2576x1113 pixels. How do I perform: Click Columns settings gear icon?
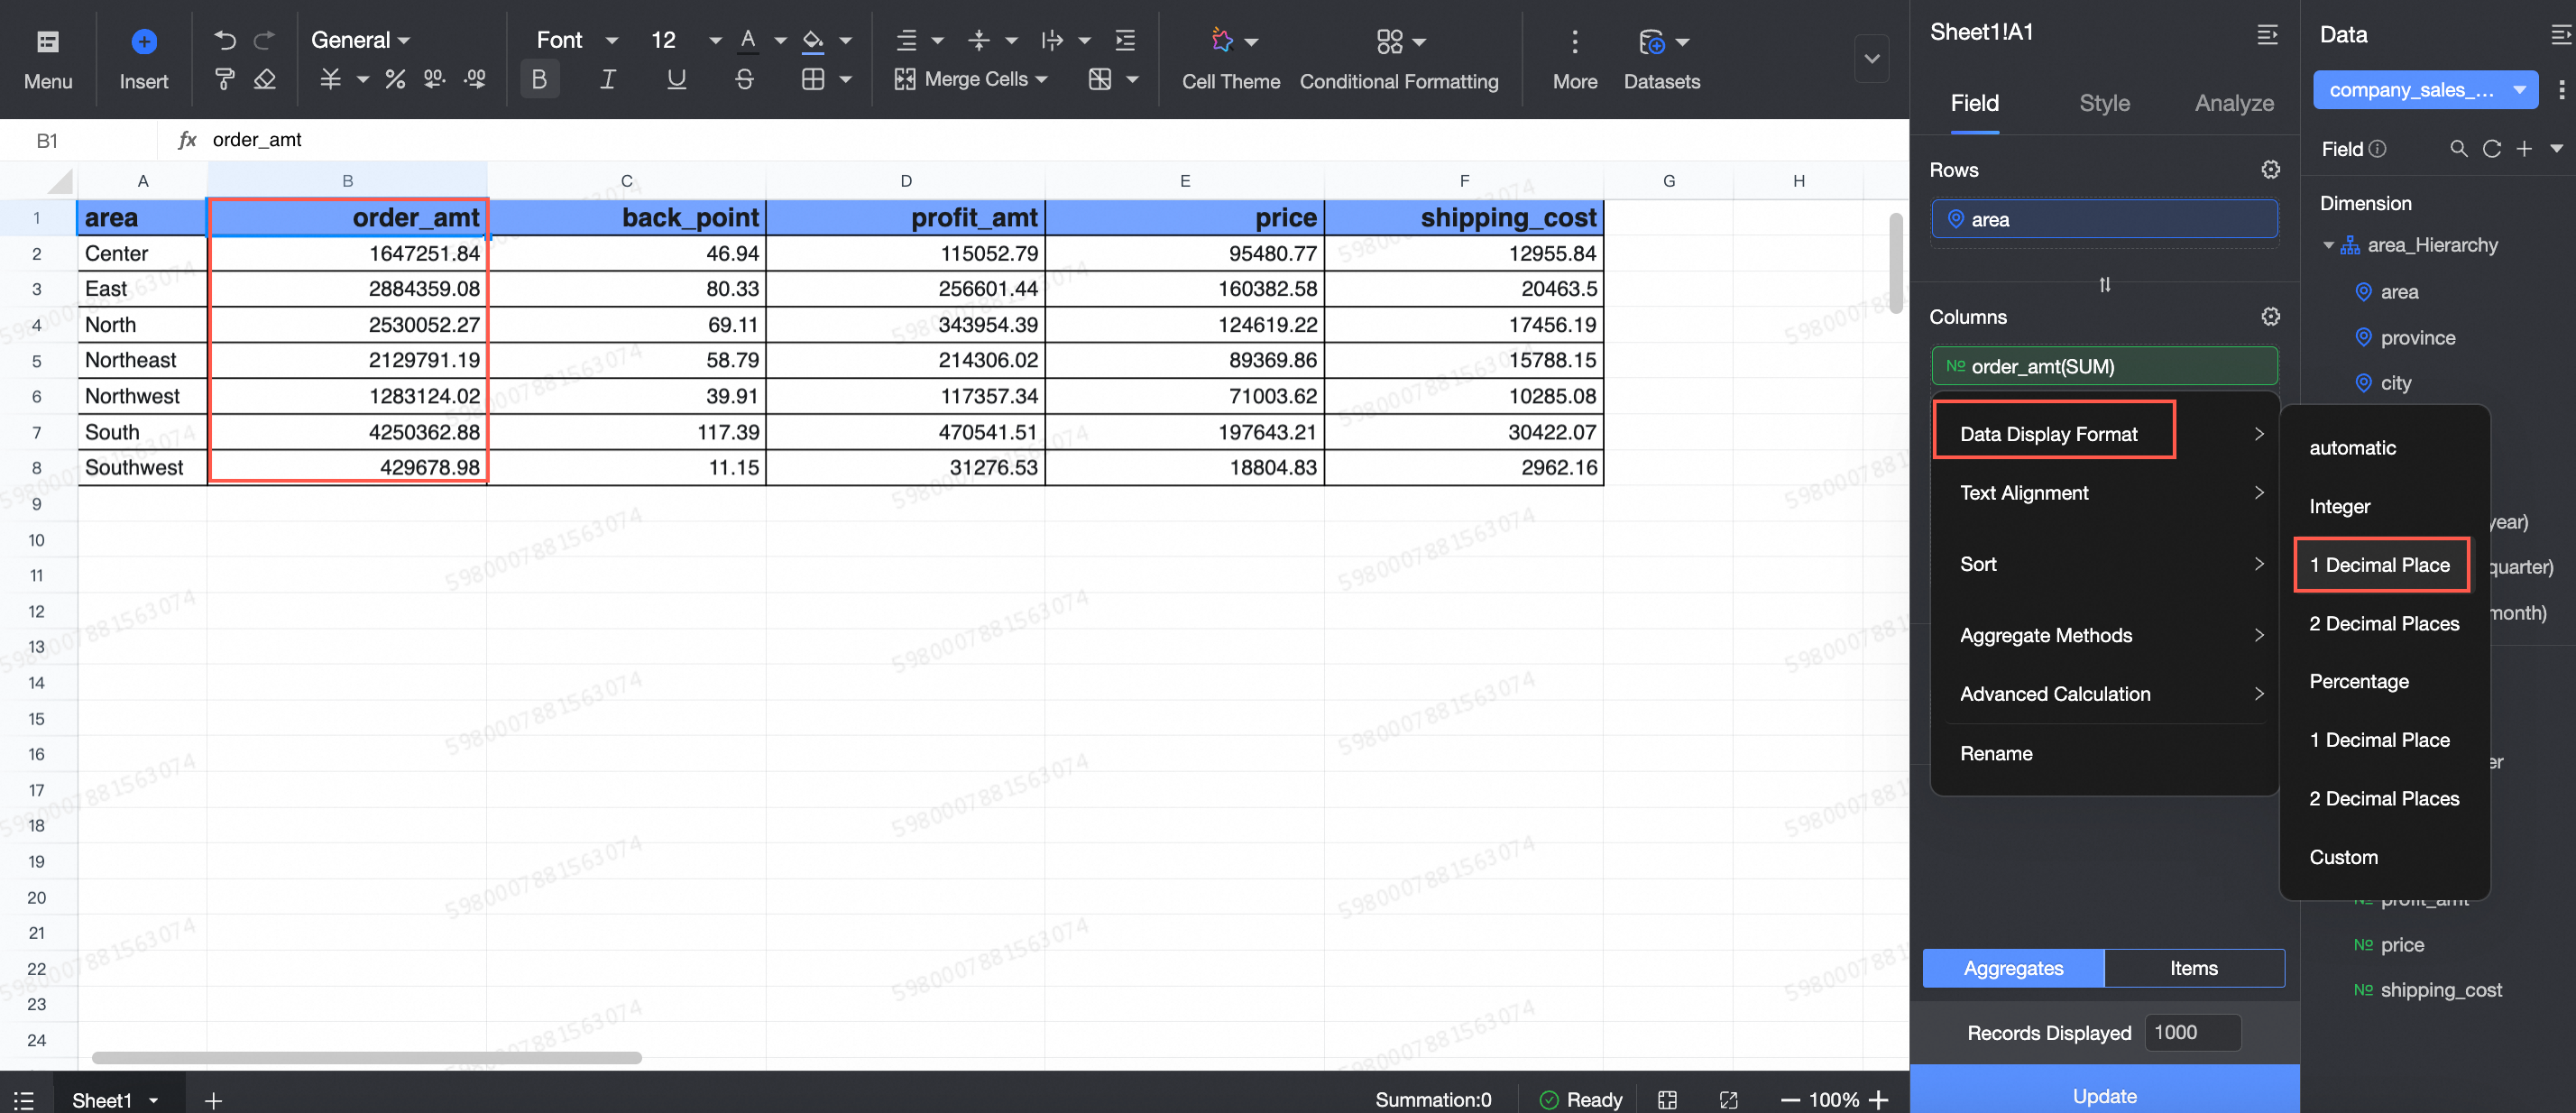(2270, 316)
